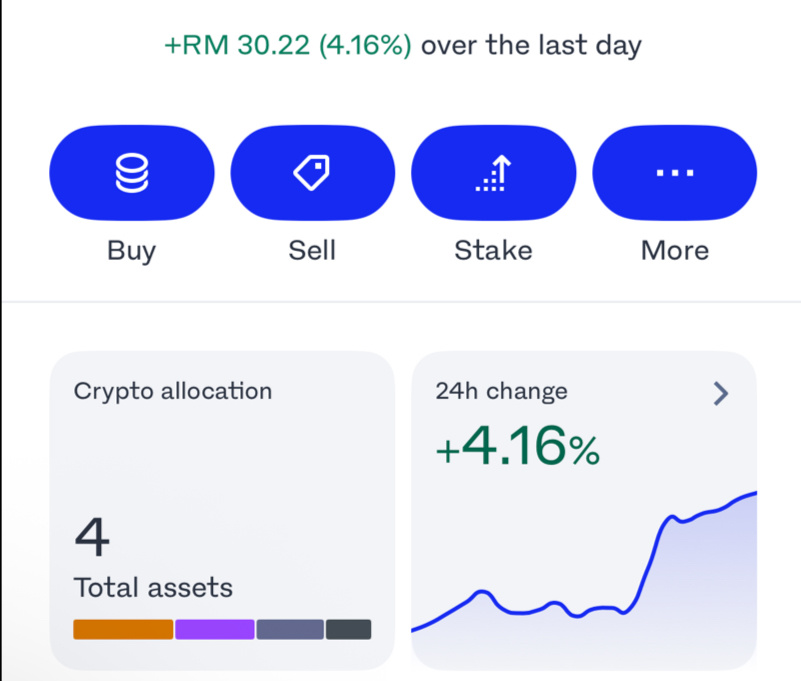Select the orange allocation bar segment

point(123,629)
